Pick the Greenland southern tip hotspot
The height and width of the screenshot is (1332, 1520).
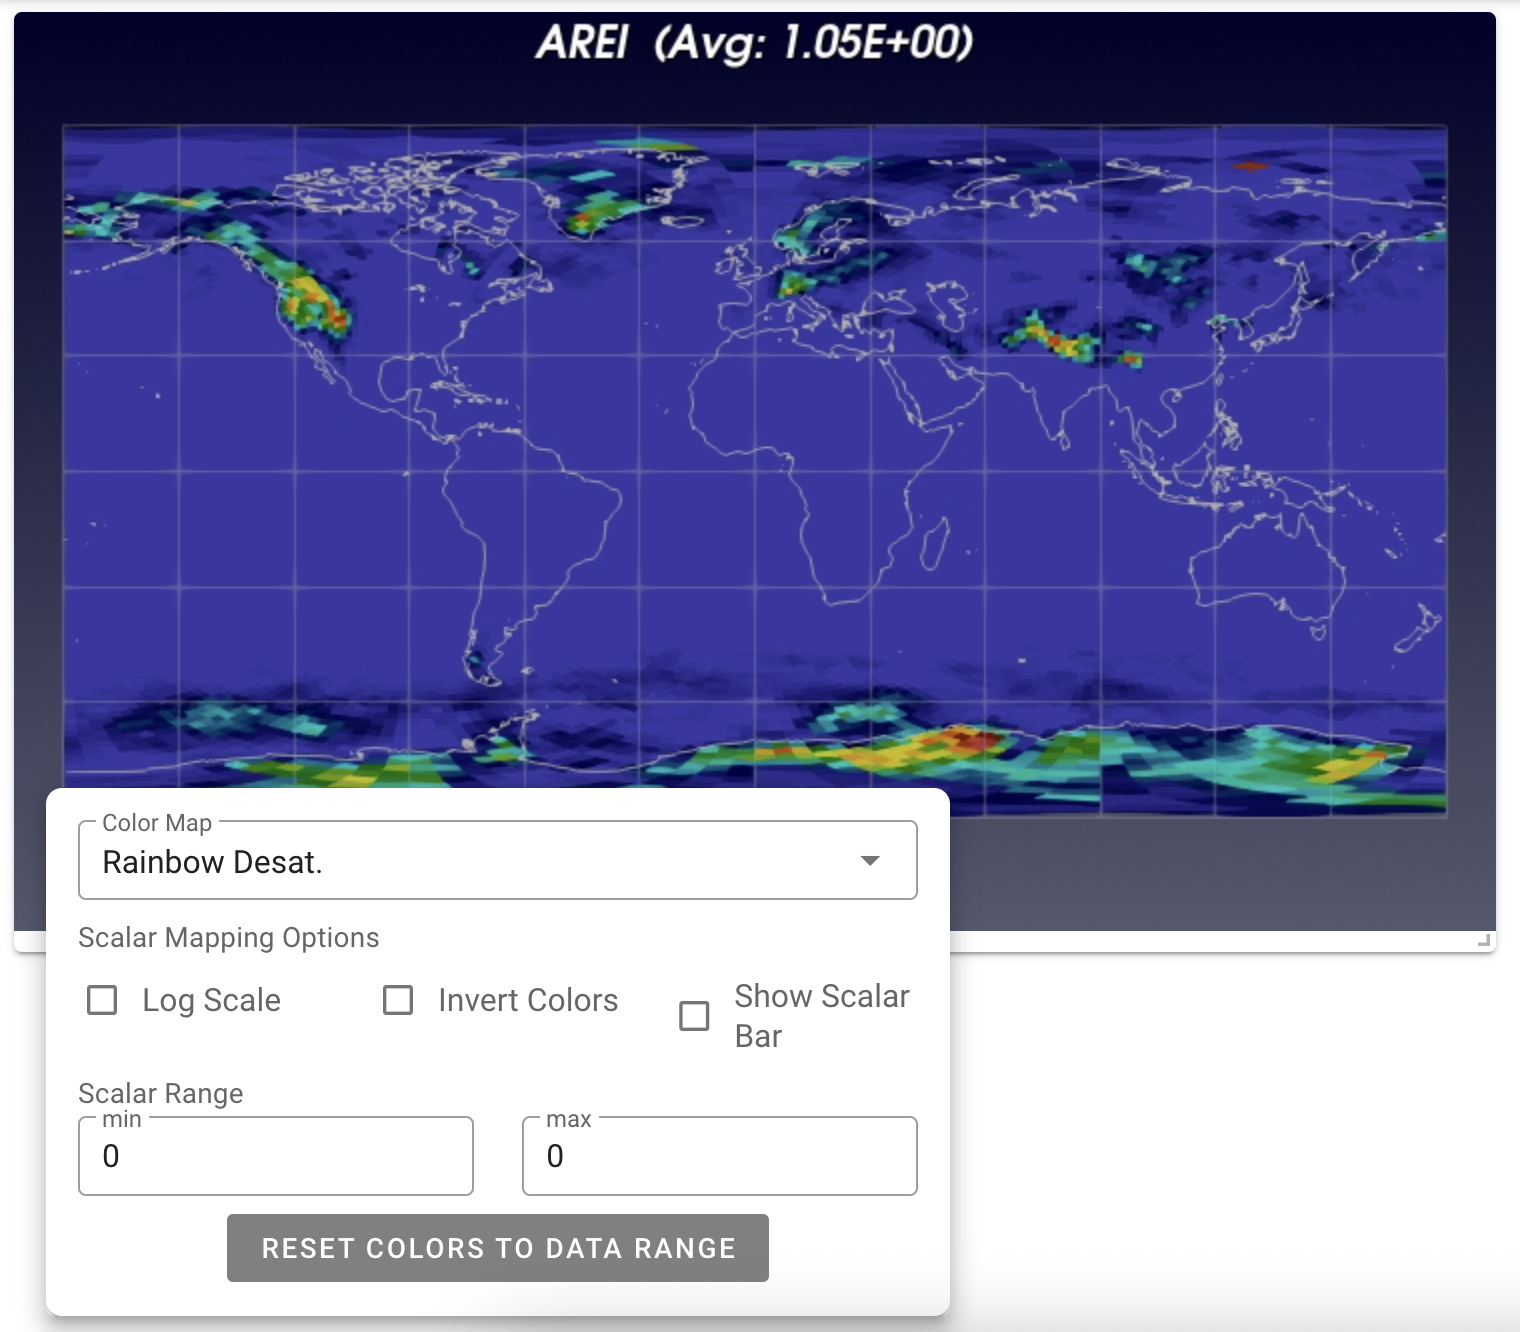(x=588, y=216)
